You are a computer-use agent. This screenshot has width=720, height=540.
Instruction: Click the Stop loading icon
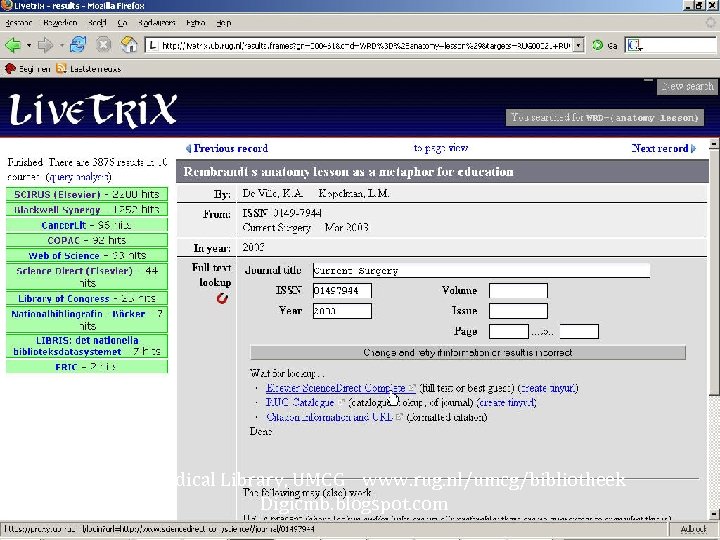(x=104, y=45)
